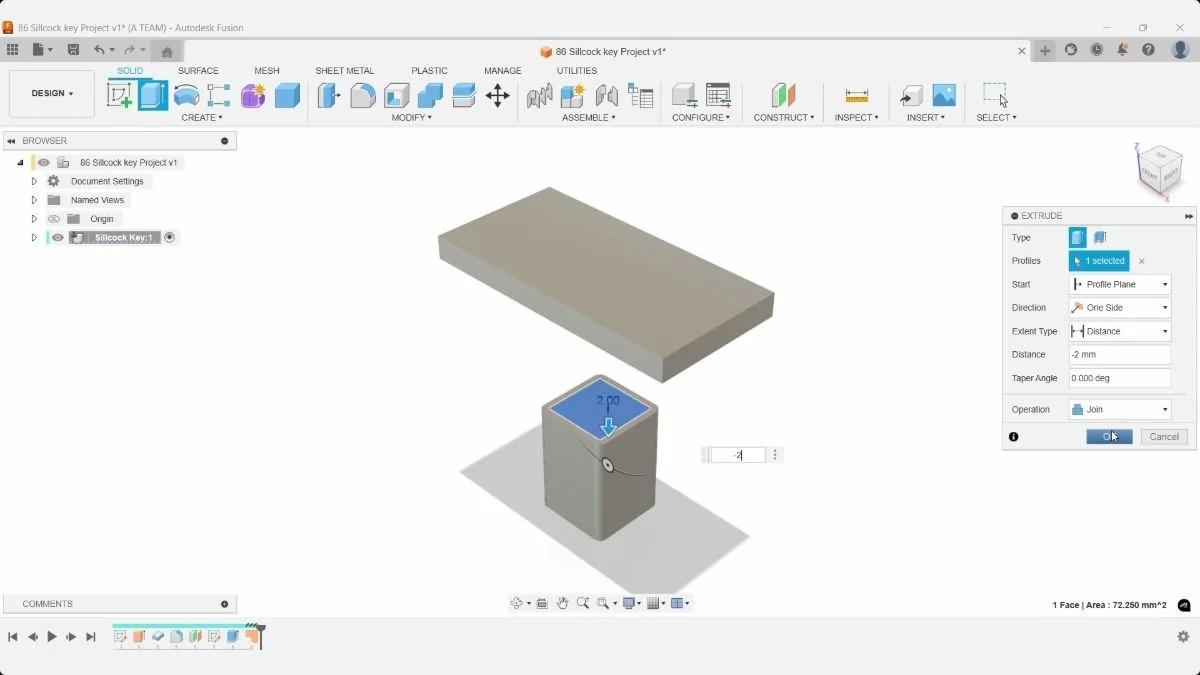
Task: Select the As-built Joint tool
Action: [x=606, y=95]
